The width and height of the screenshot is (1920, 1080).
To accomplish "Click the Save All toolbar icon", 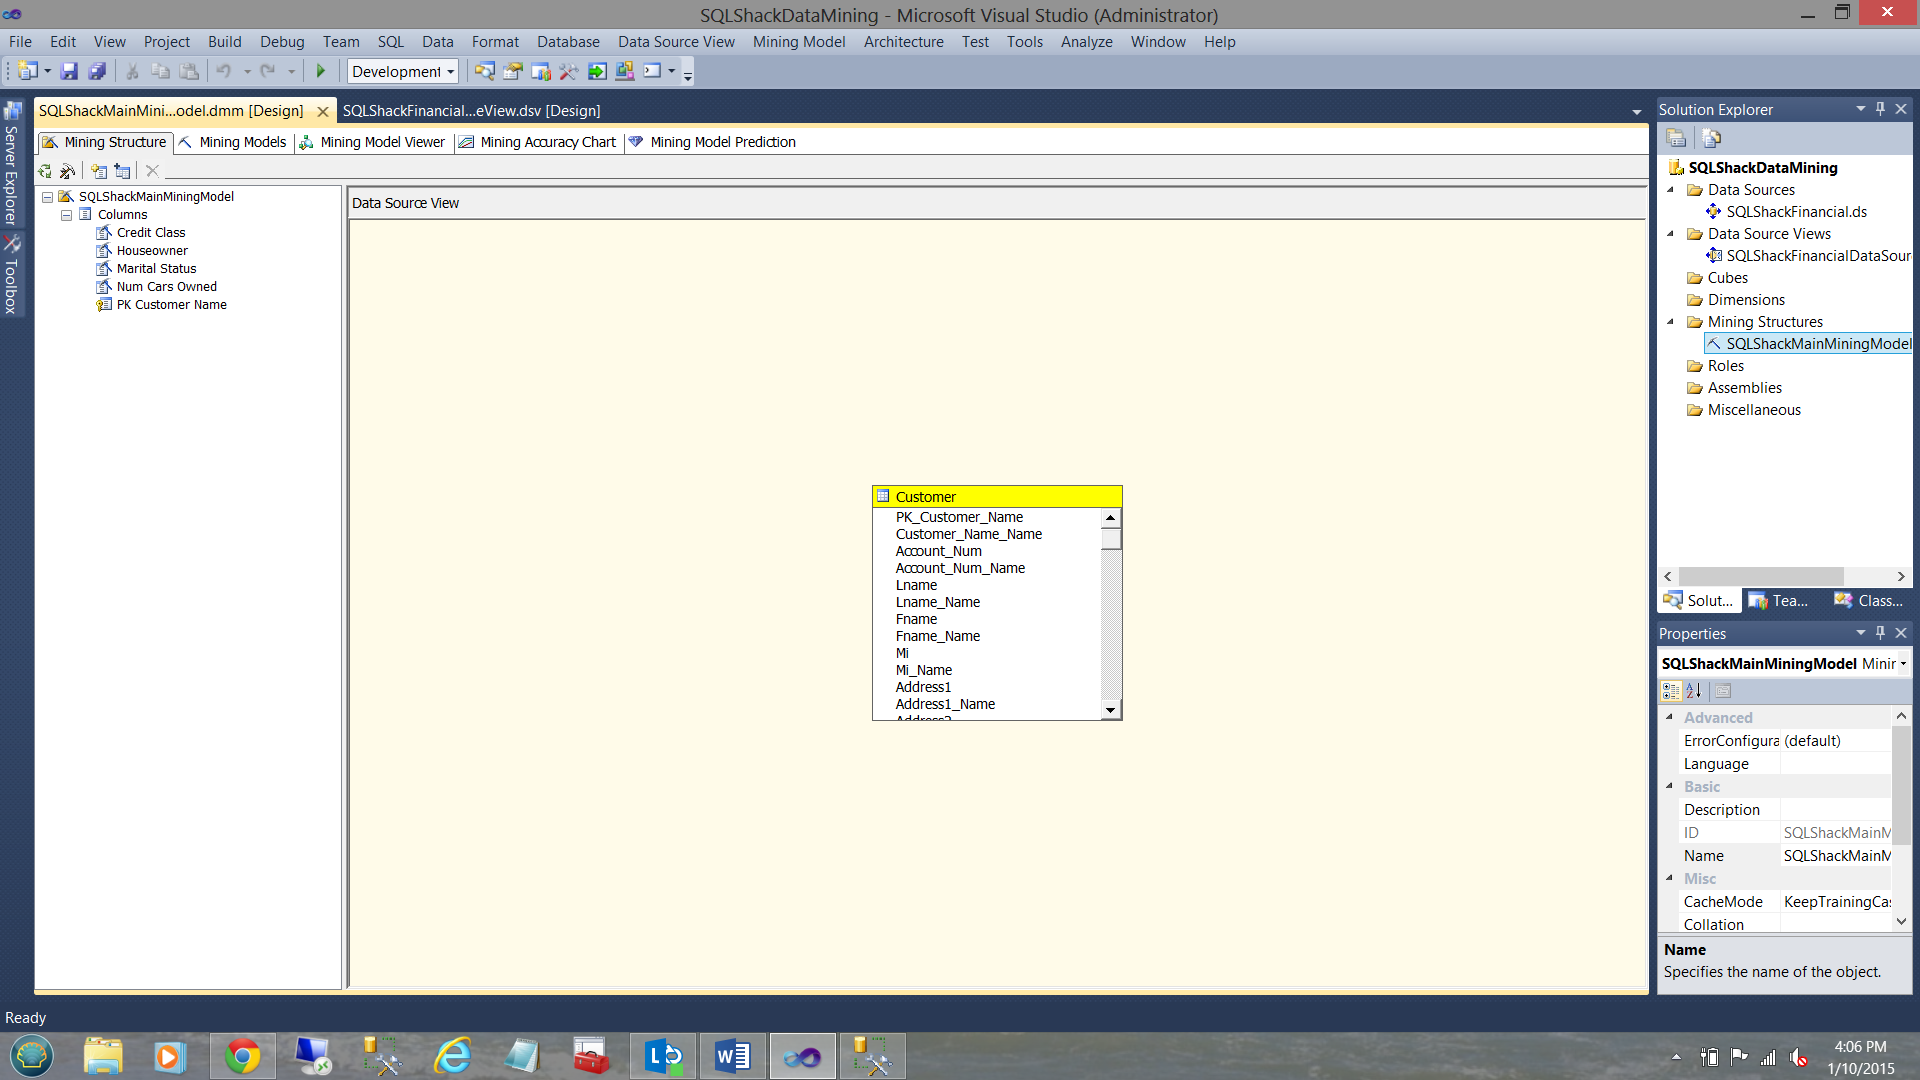I will (x=97, y=71).
